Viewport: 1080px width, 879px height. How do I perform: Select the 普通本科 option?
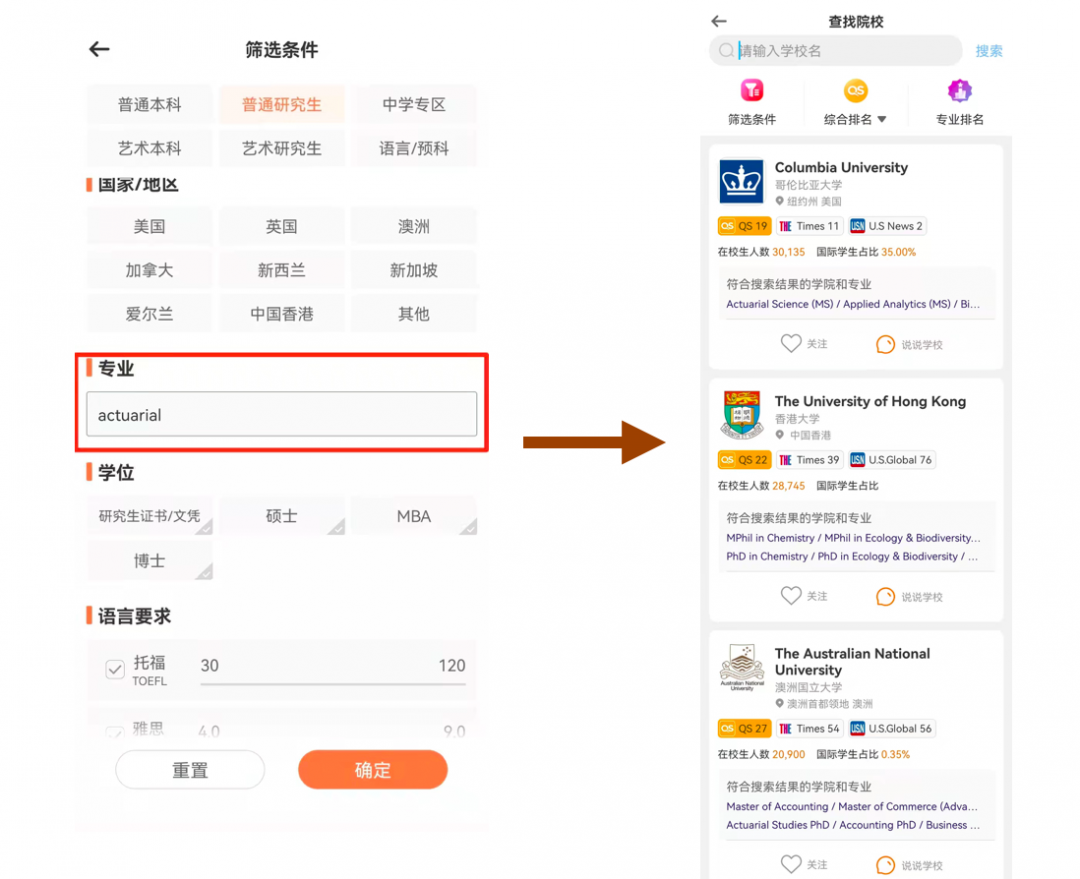click(x=149, y=105)
